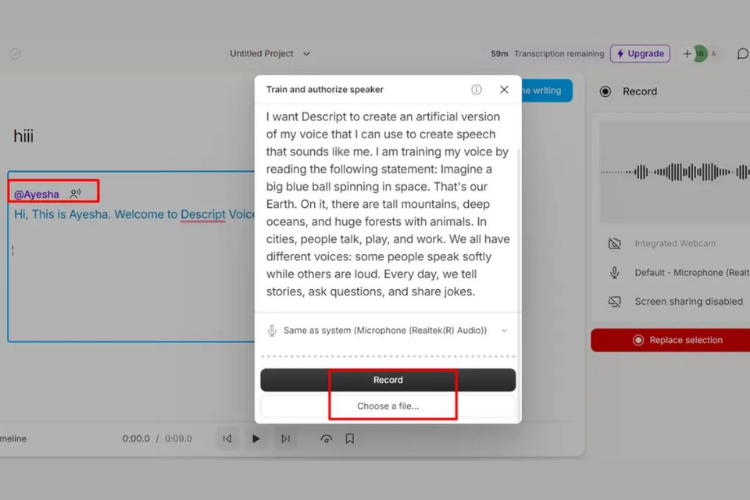Viewport: 750px width, 500px height.
Task: Click the paragraph drag handle dots
Action: point(12,250)
